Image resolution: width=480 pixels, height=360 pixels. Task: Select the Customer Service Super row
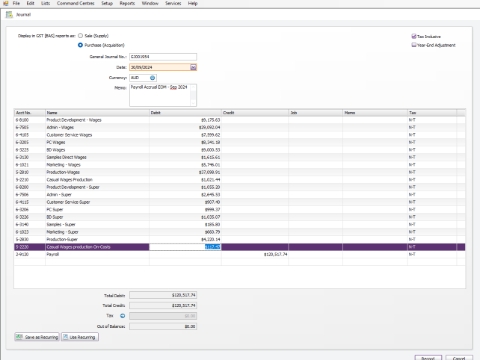[240, 202]
